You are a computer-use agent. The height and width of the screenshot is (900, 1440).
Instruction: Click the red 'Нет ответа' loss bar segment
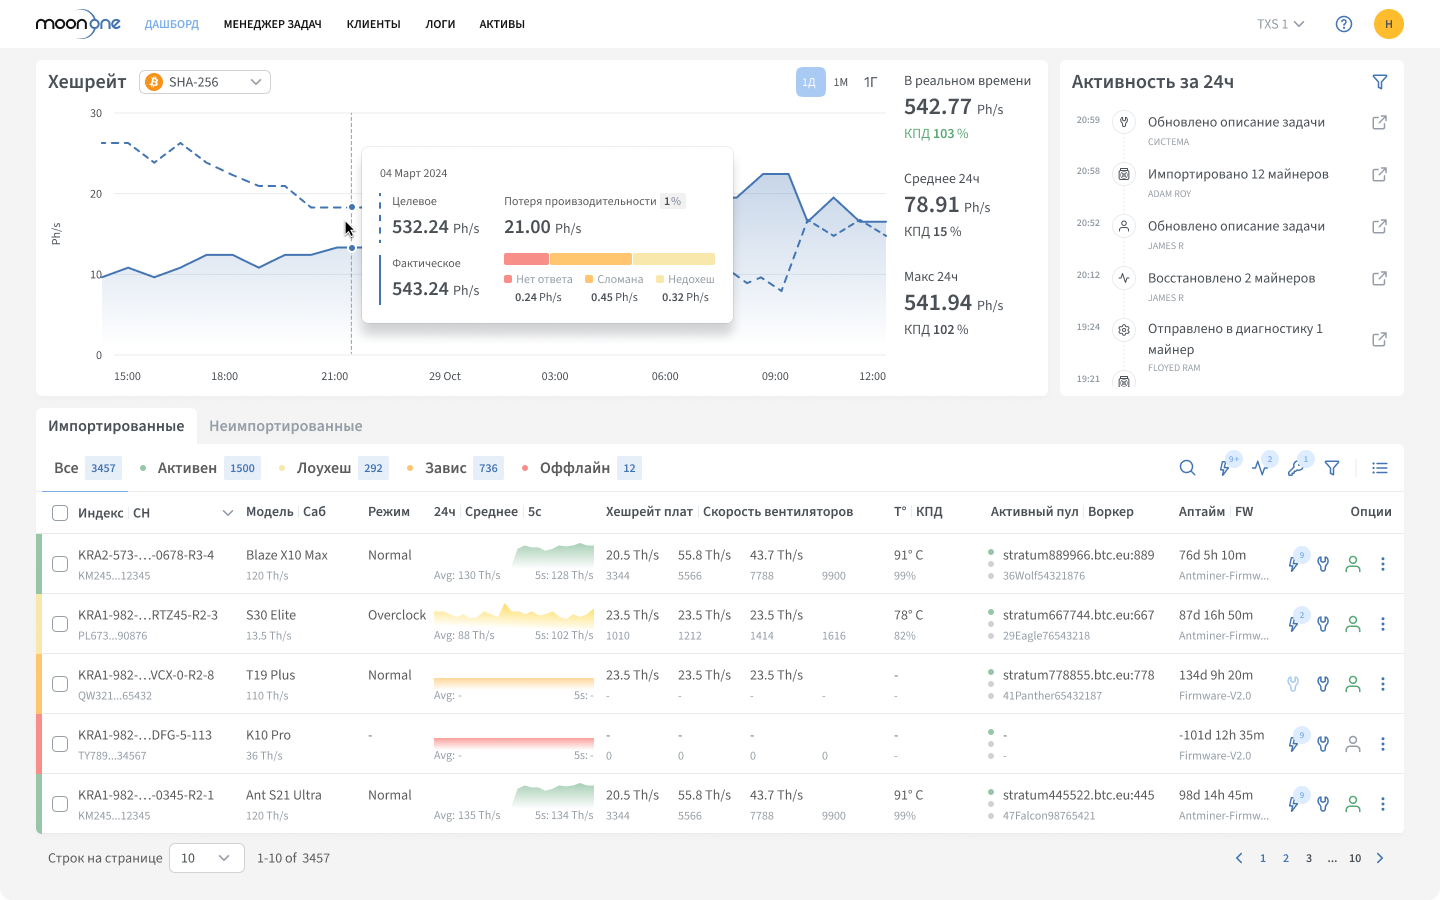(526, 259)
